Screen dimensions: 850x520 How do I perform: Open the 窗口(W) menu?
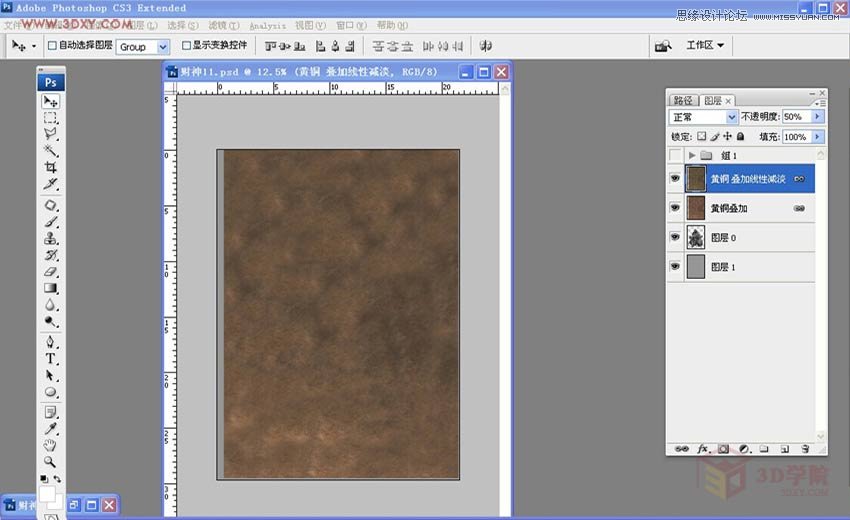point(351,25)
